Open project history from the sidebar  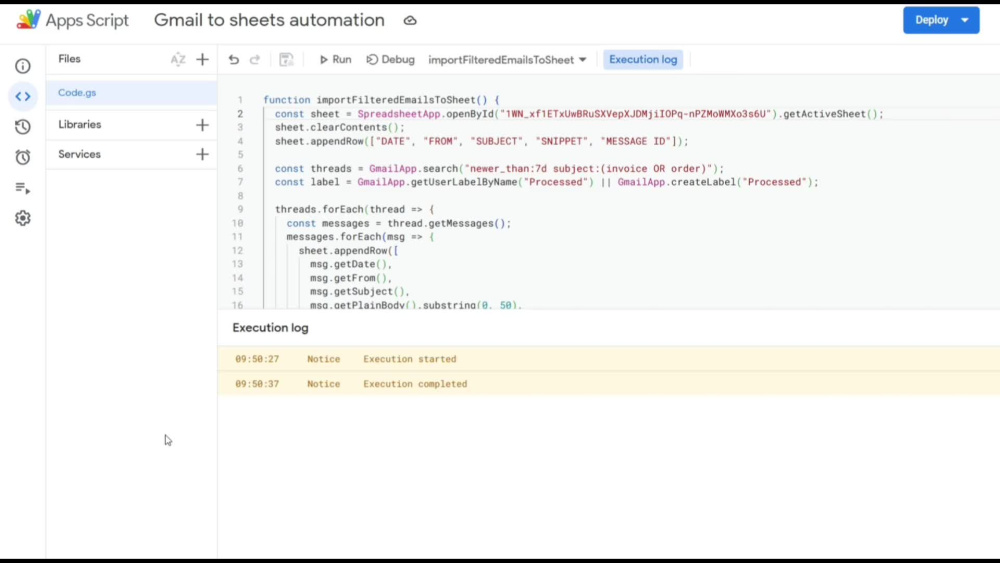pos(23,127)
